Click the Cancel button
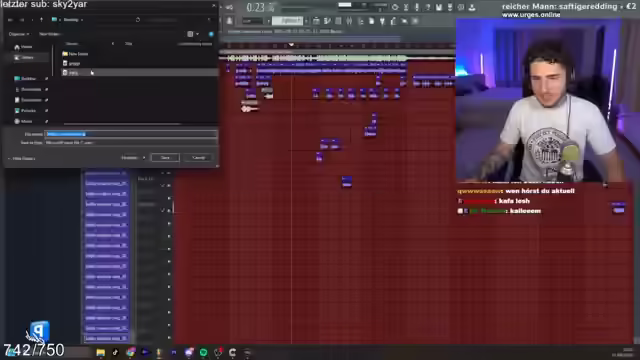Screen dimensions: 640x360 199,158
